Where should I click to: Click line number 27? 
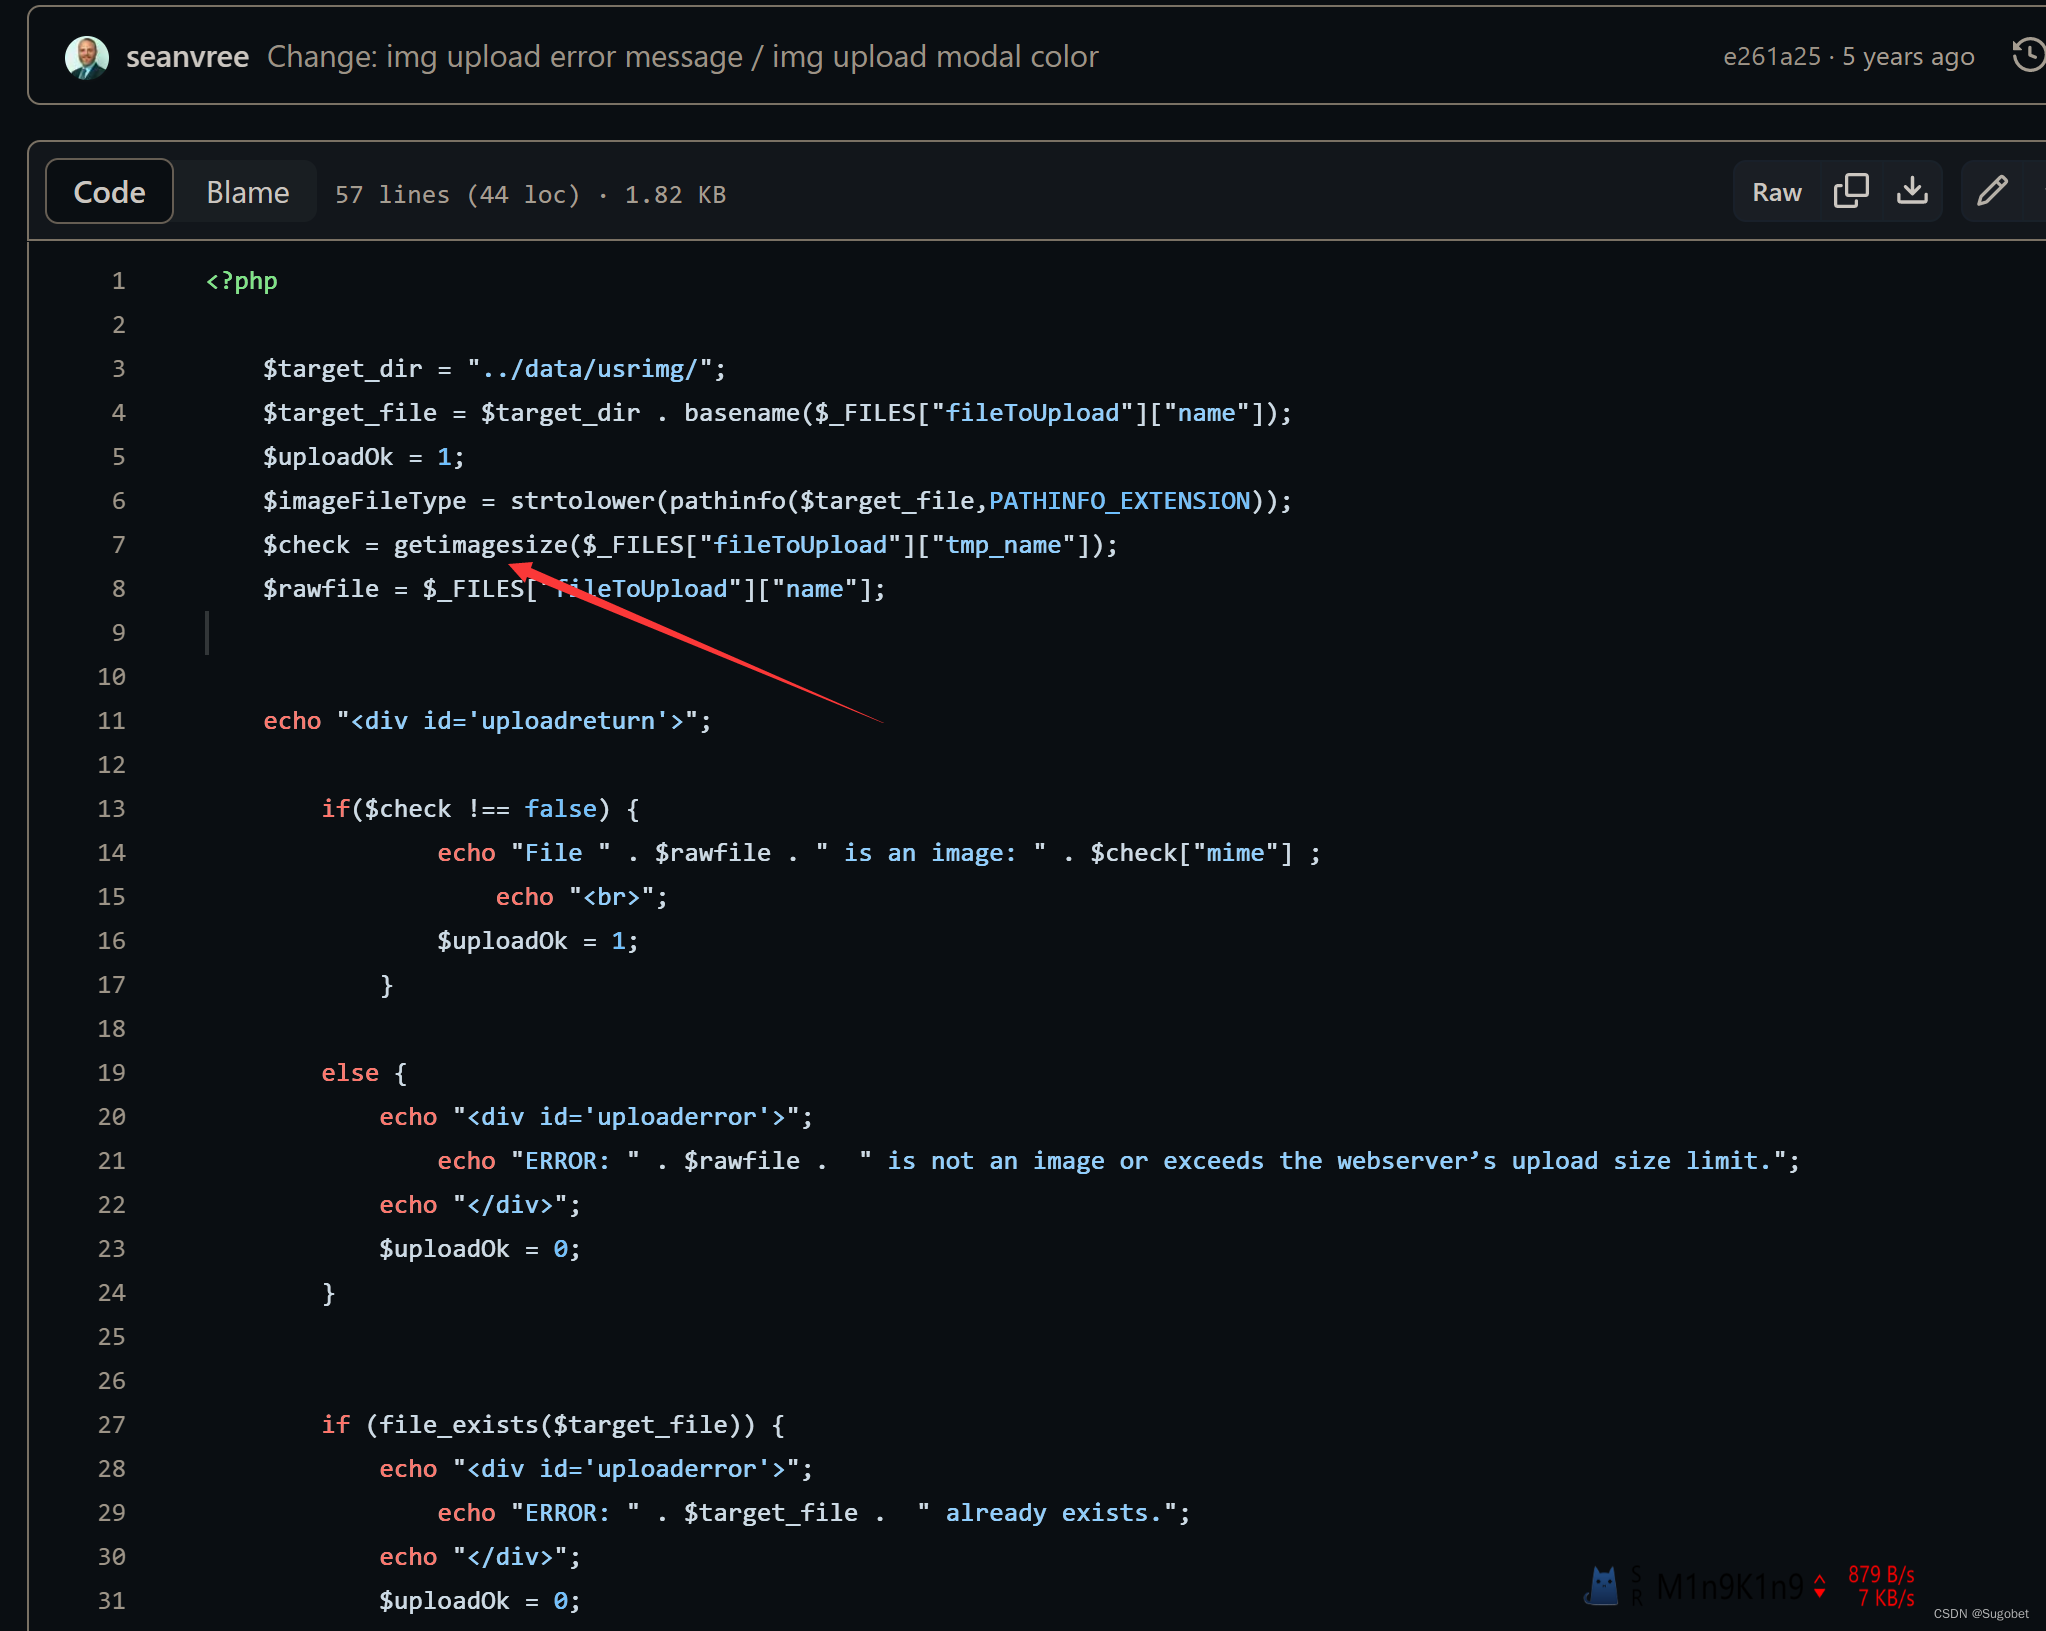click(111, 1425)
